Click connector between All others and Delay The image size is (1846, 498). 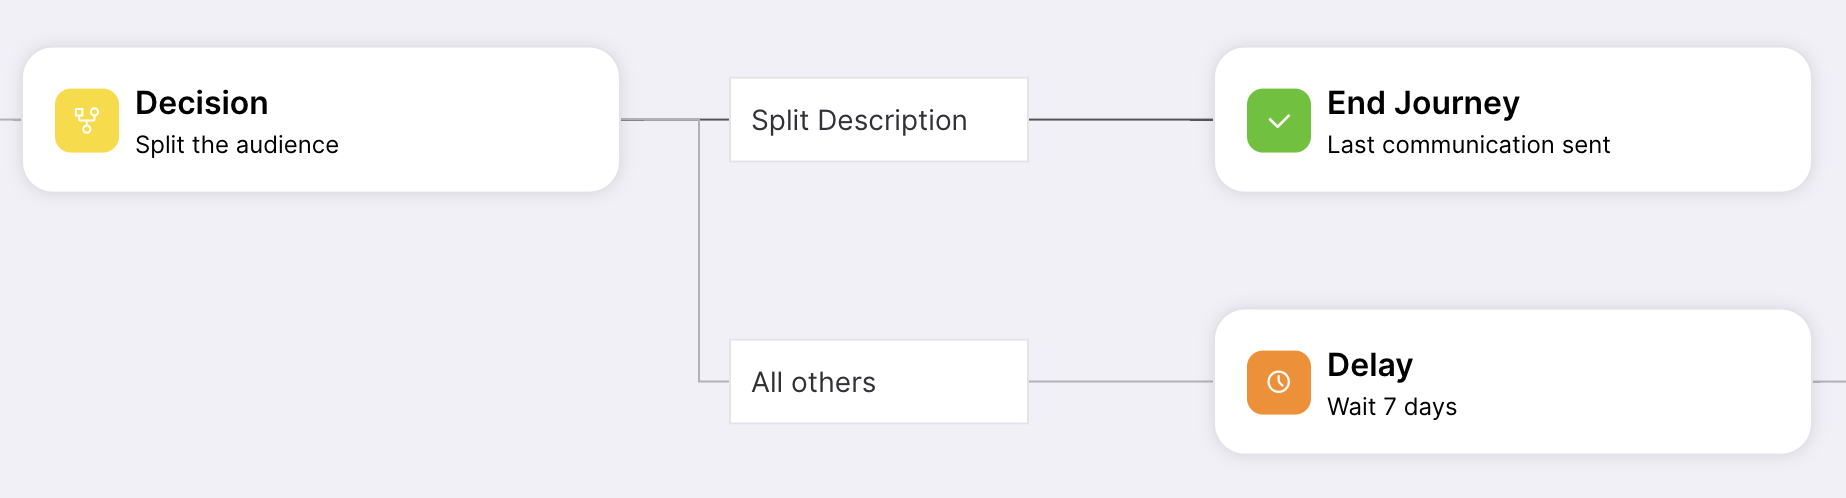pyautogui.click(x=1121, y=382)
